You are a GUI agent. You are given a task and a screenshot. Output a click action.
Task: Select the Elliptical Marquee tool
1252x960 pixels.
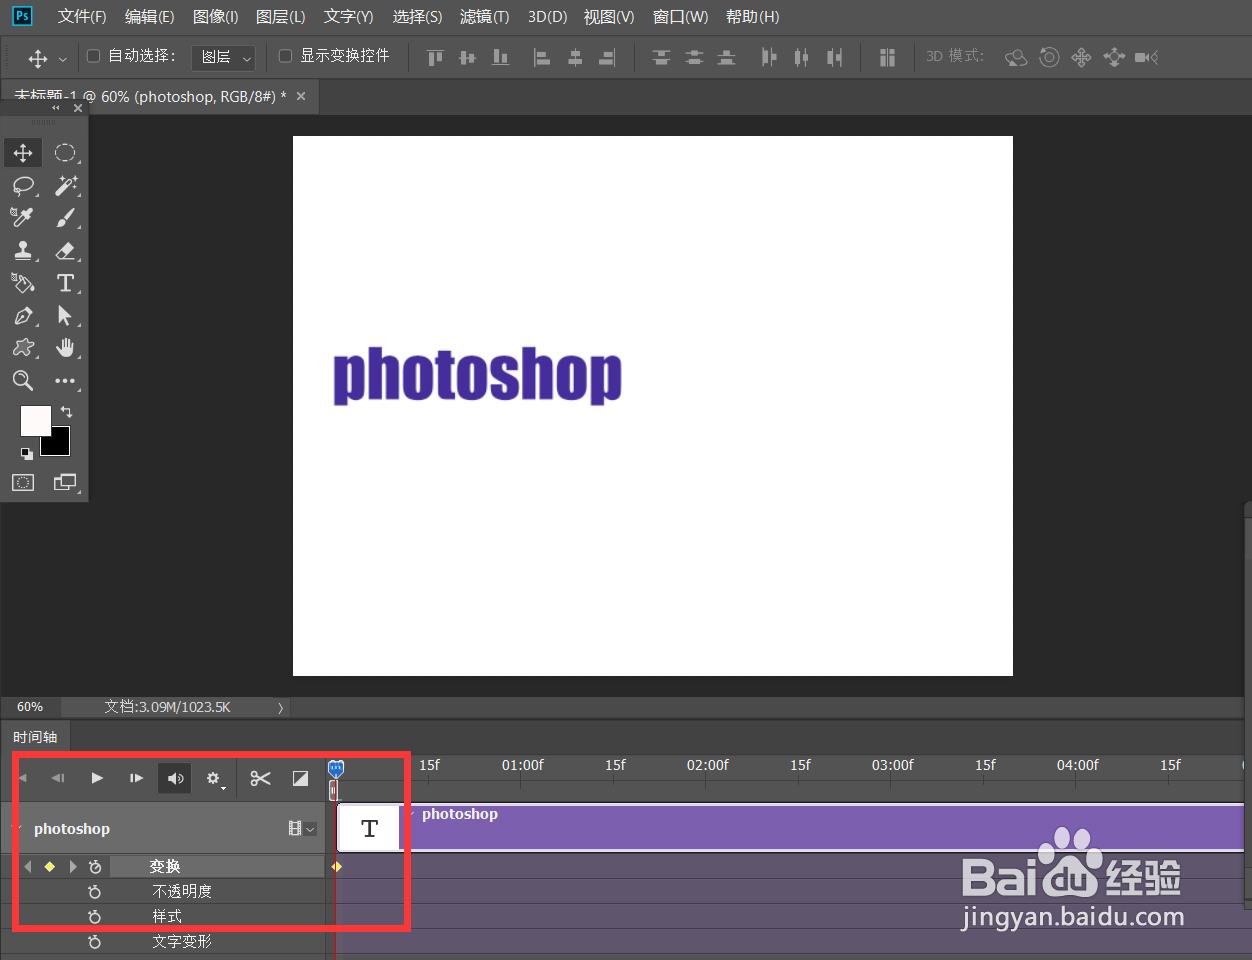65,153
